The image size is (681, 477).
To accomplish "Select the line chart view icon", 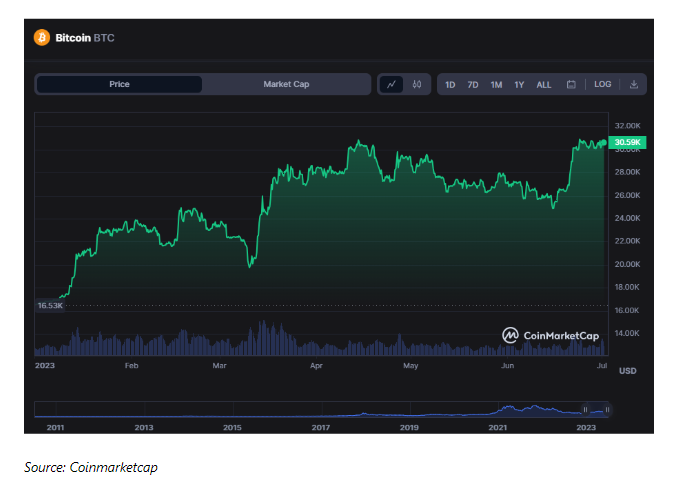I will pos(391,84).
